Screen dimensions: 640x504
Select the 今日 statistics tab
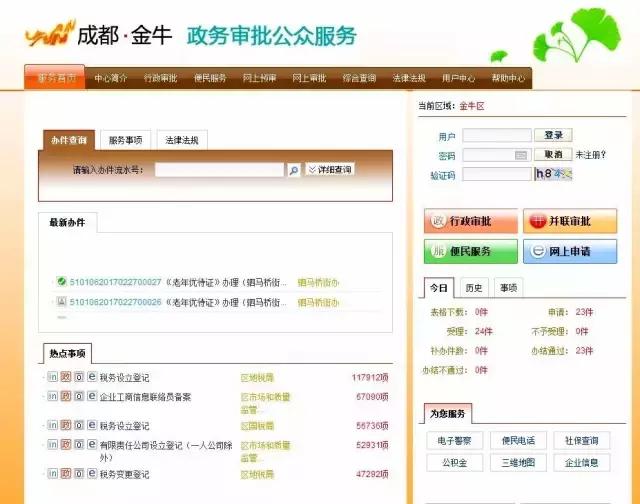point(439,288)
